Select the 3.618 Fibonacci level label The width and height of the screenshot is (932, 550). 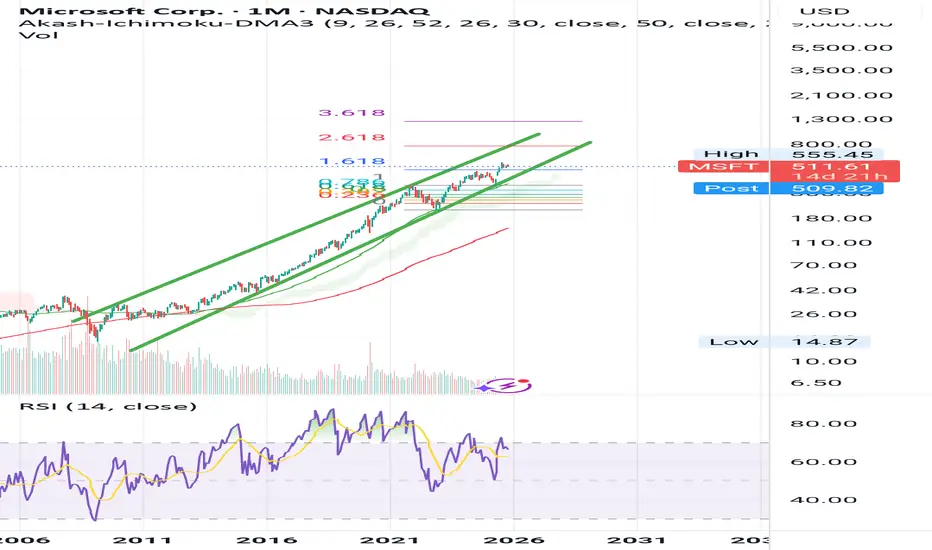point(351,112)
